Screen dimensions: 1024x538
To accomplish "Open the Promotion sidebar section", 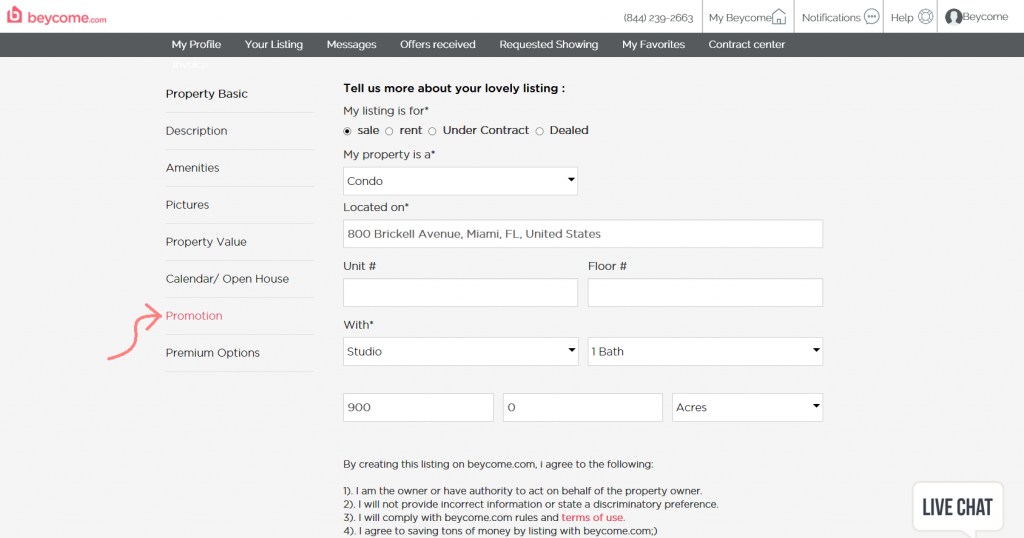I will [194, 316].
